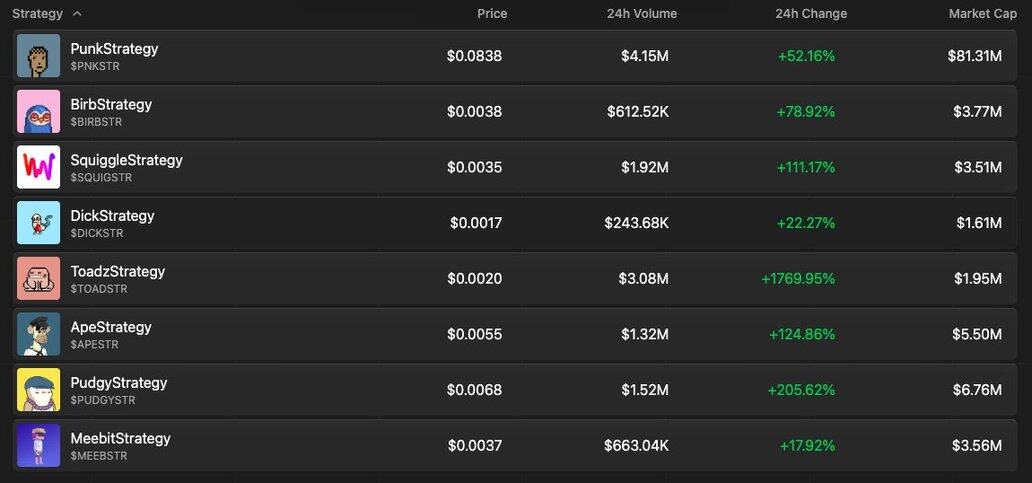The image size is (1032, 483).
Task: Click the ApeStrategy $0.0055 price
Action: pyautogui.click(x=475, y=334)
